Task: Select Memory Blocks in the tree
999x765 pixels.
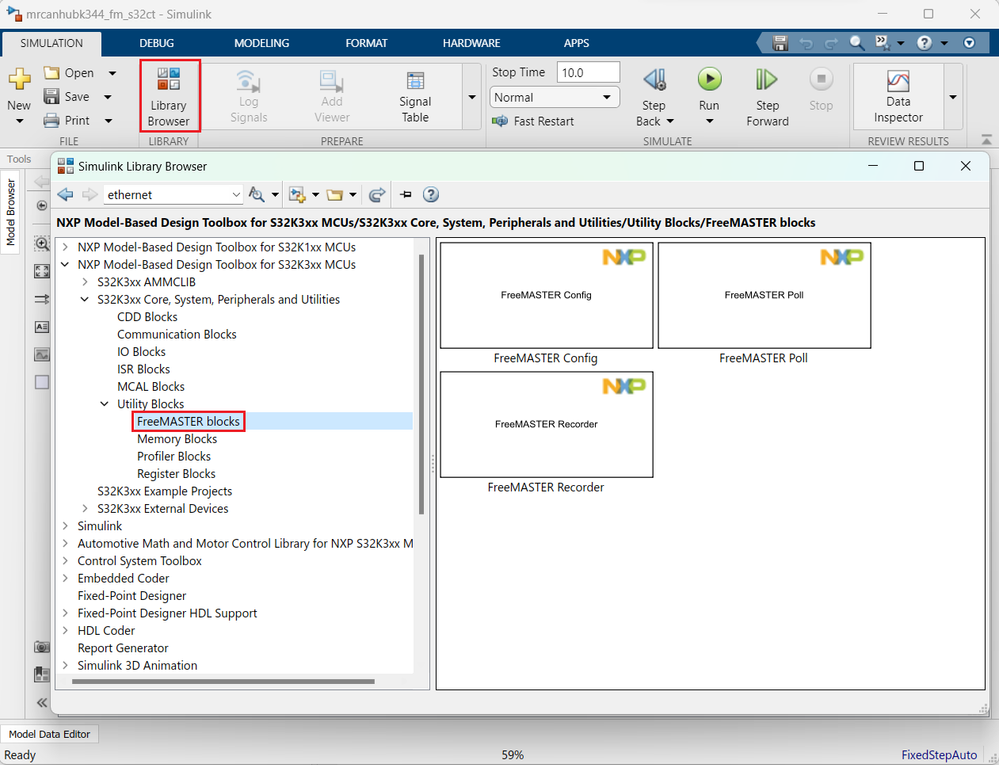Action: point(177,439)
